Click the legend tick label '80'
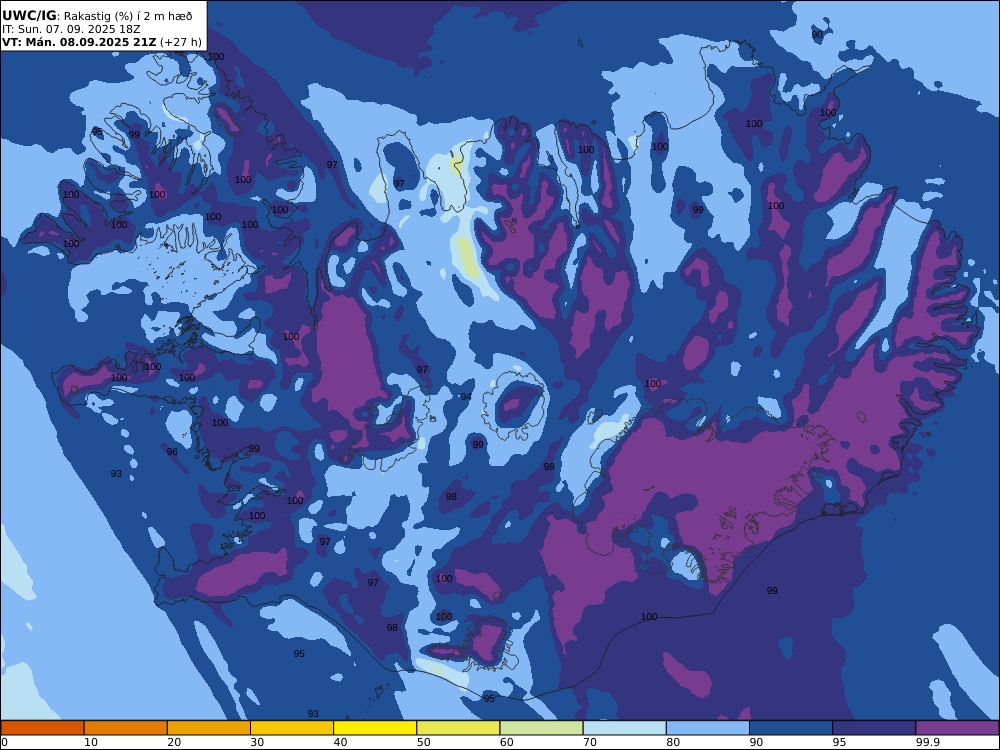 [673, 742]
